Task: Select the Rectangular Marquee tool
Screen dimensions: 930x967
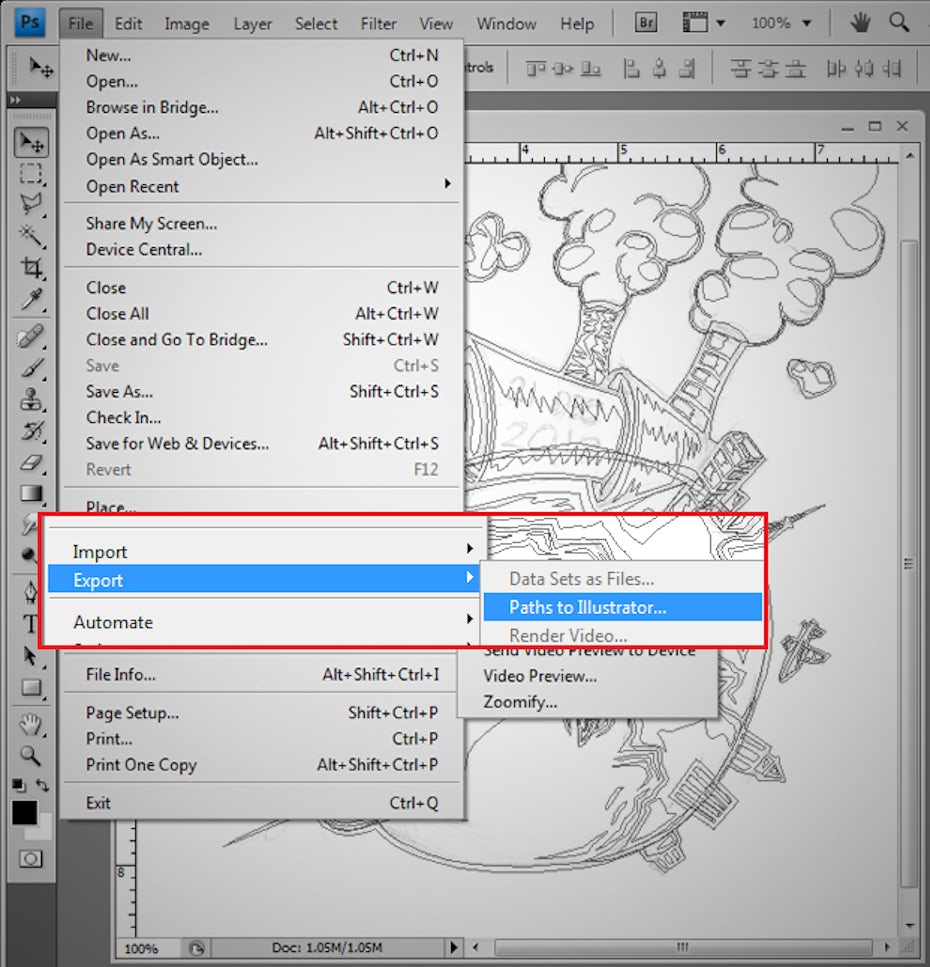Action: 31,173
